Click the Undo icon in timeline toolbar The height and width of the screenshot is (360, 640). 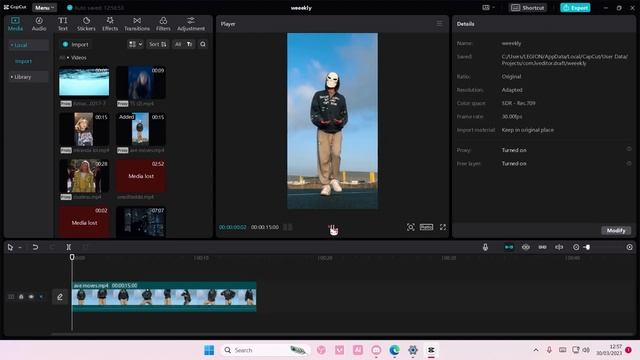(x=35, y=247)
